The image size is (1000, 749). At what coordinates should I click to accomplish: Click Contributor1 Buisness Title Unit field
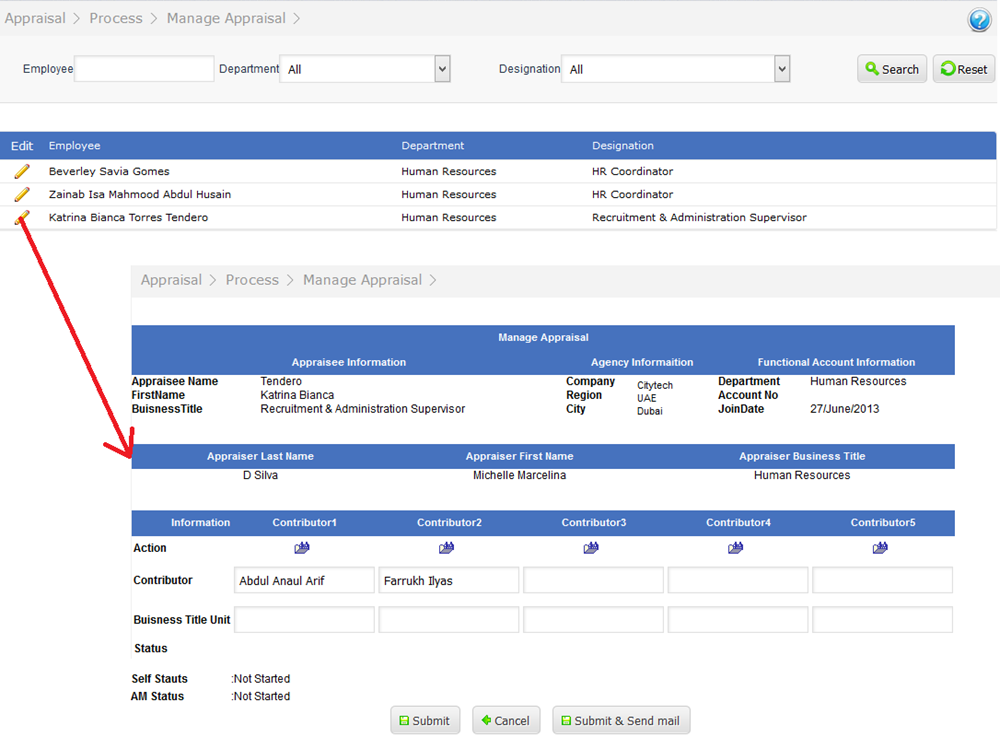click(x=304, y=619)
